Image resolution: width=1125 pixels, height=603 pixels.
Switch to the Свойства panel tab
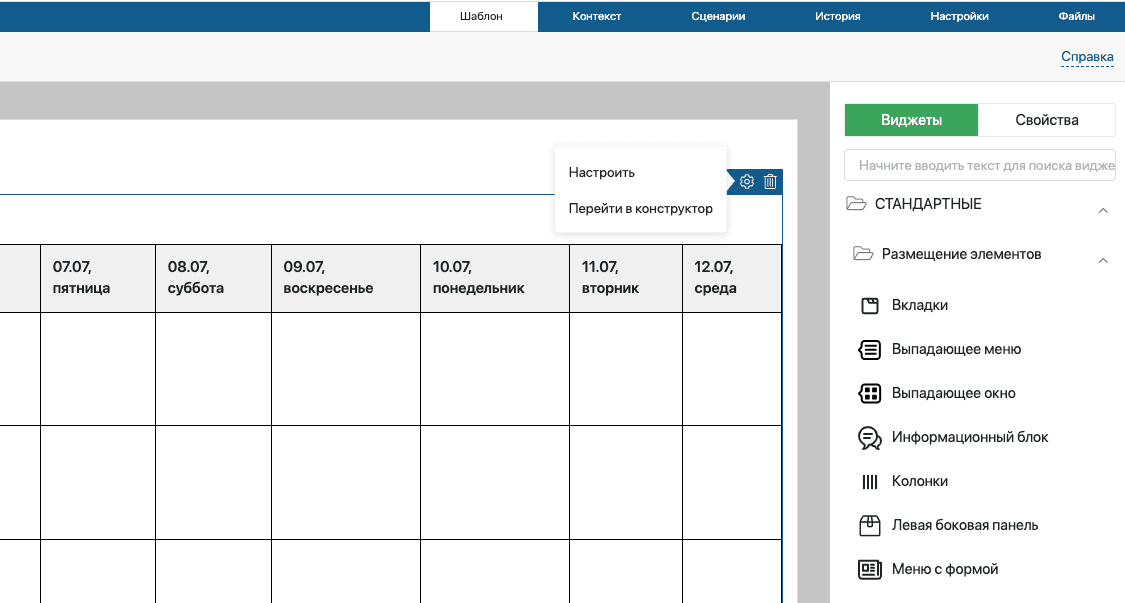(x=1047, y=119)
